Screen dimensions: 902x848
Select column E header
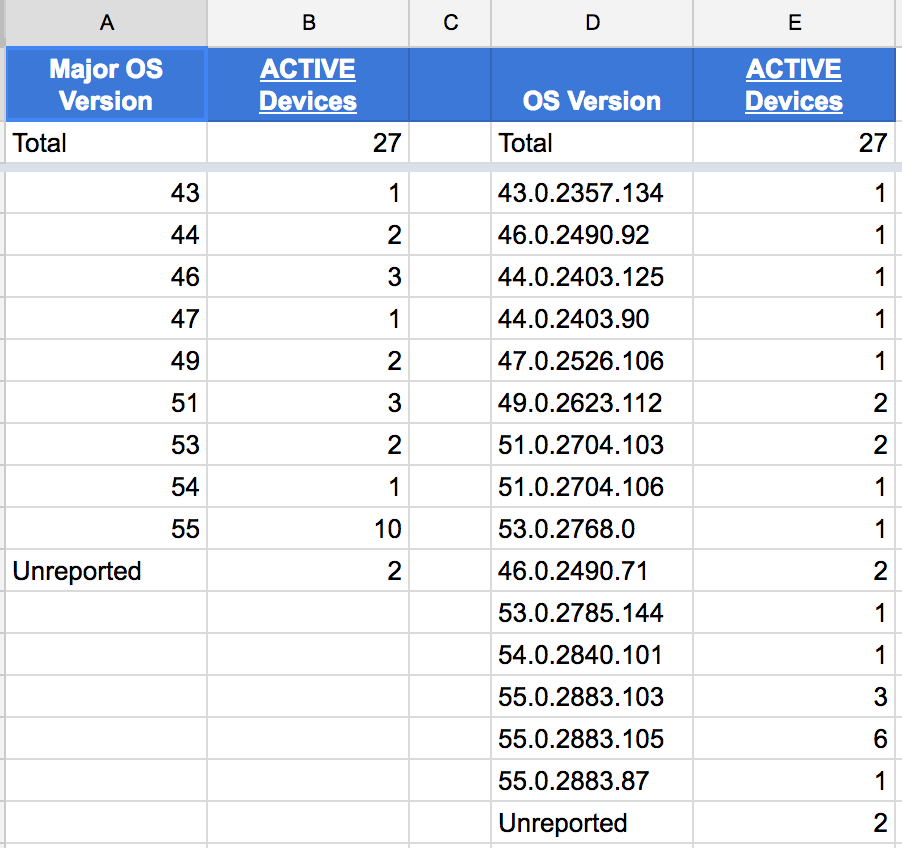pos(794,23)
